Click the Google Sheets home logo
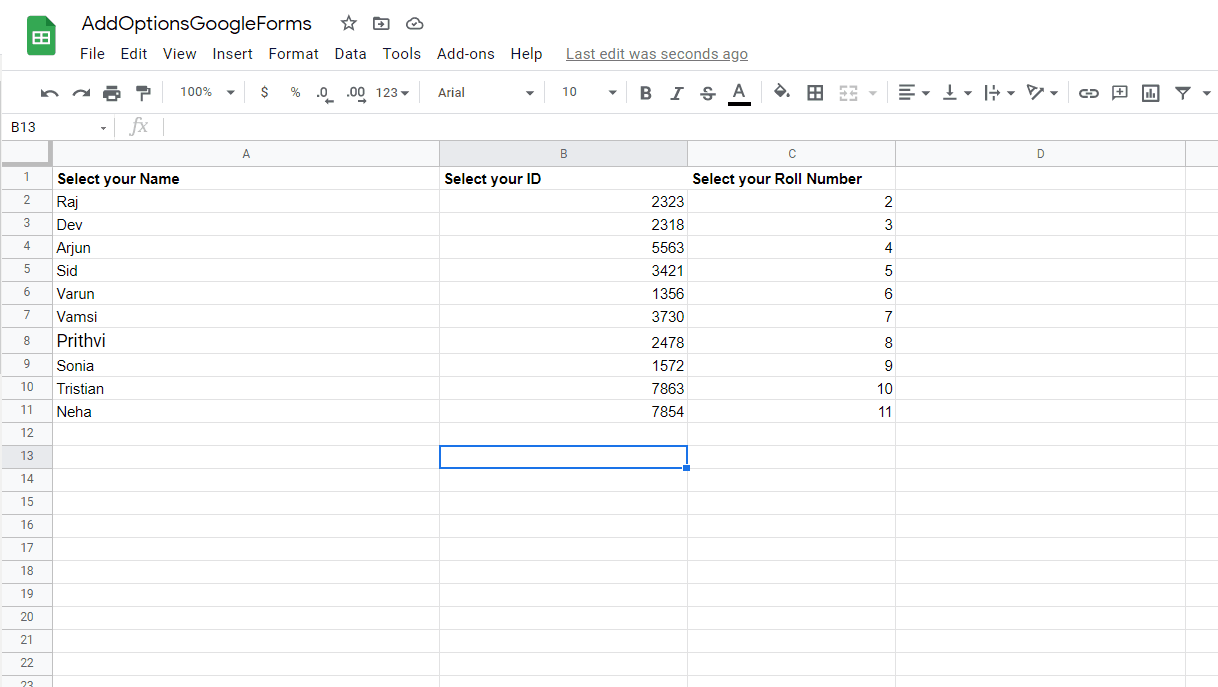 pos(41,37)
